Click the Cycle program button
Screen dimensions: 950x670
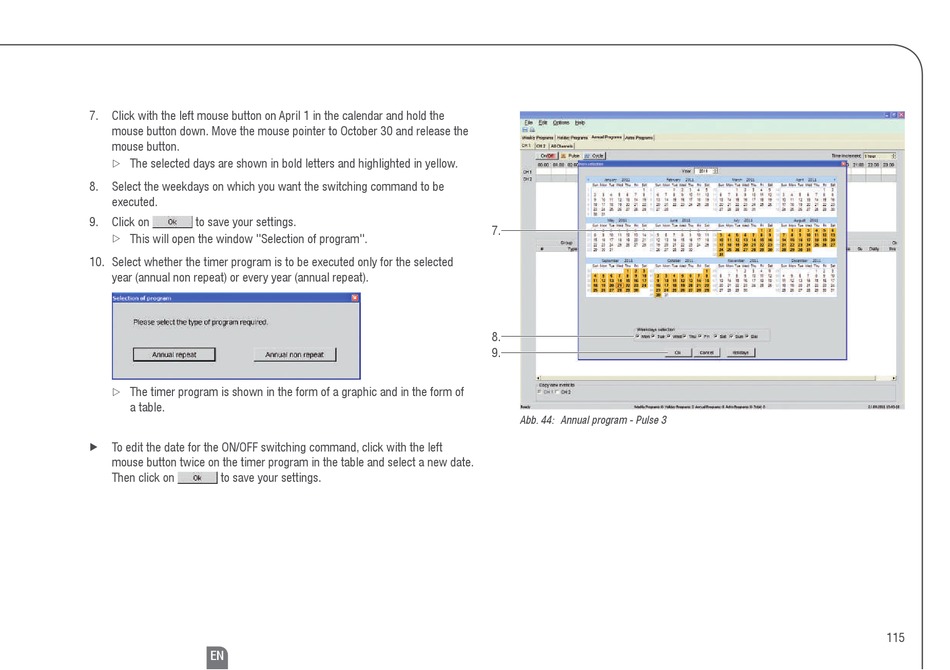click(594, 156)
